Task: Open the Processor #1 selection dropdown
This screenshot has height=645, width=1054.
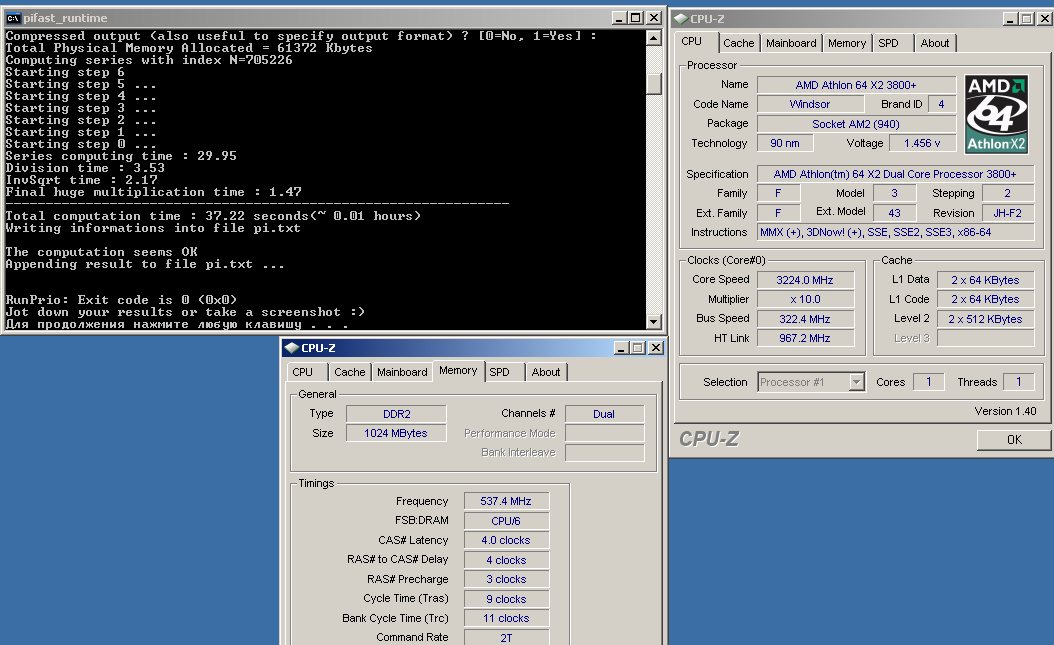Action: (856, 382)
